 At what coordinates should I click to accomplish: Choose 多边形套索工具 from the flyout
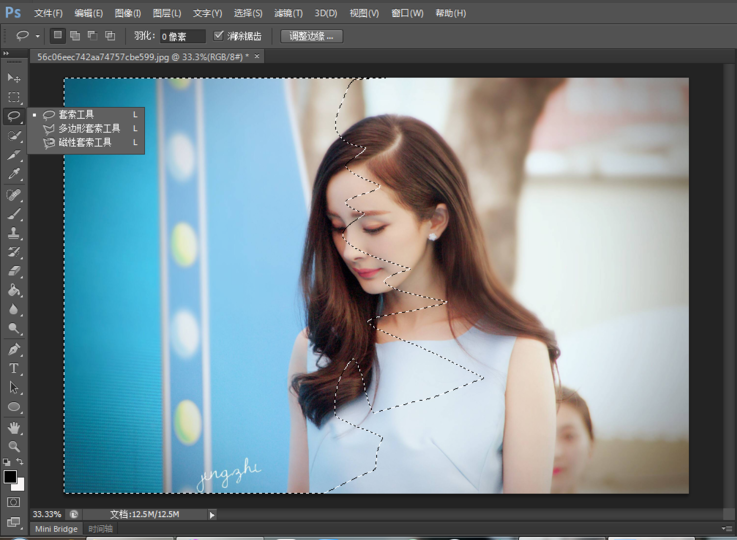(x=88, y=129)
